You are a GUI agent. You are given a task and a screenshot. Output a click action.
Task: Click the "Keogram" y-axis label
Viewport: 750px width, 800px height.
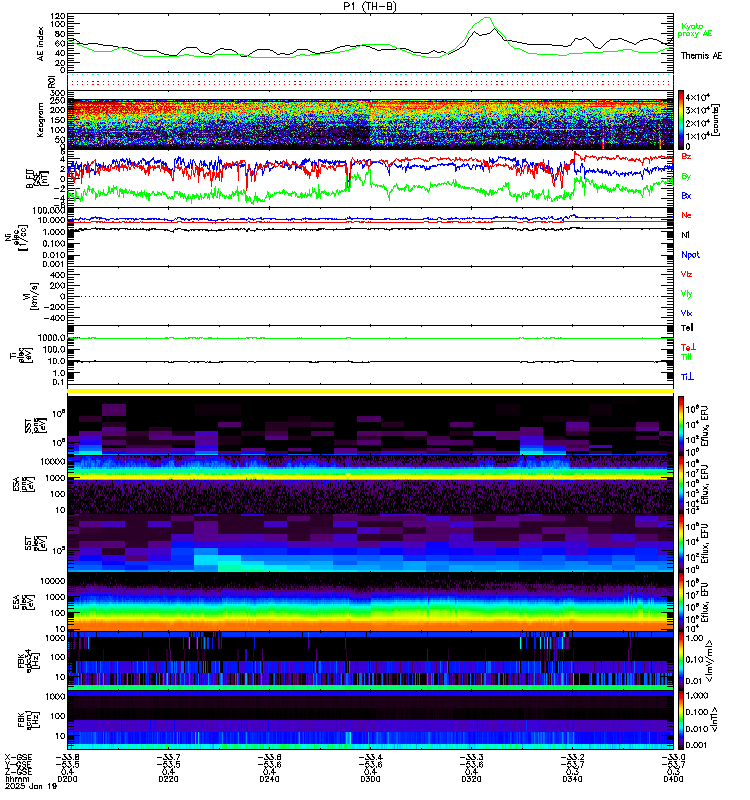point(40,120)
